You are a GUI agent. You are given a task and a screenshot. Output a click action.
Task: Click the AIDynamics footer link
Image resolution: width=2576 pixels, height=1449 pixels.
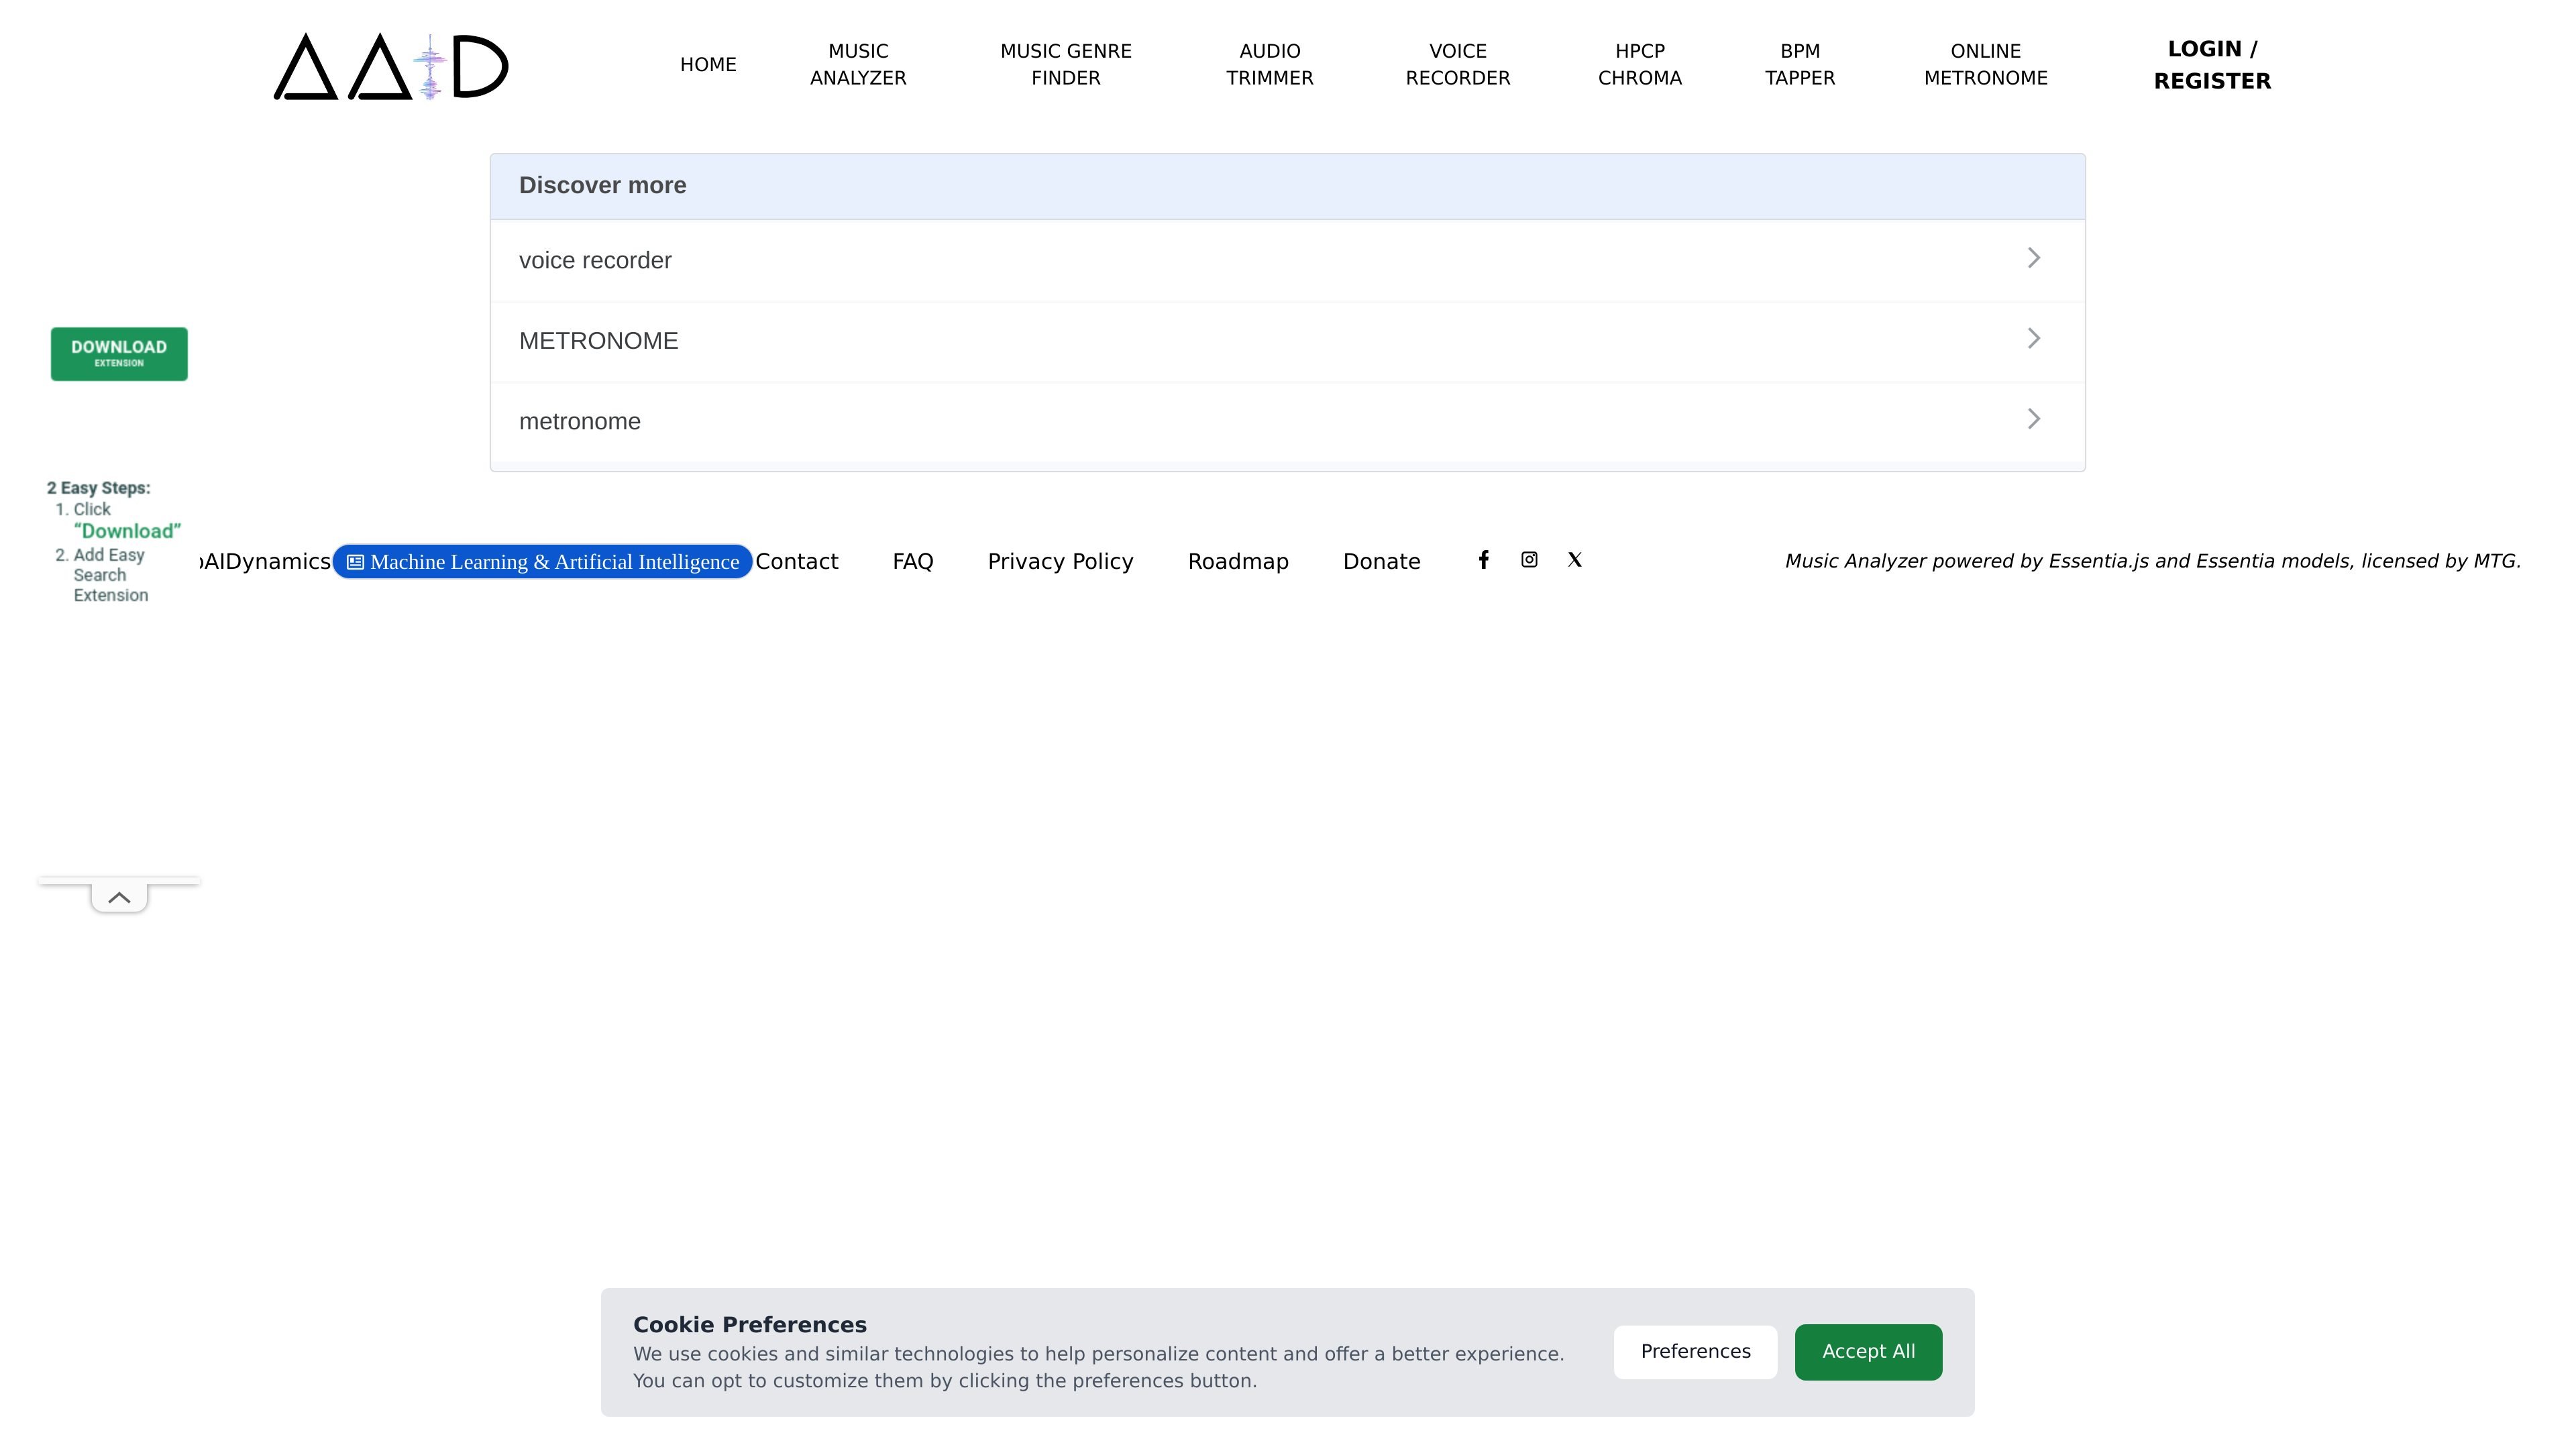[266, 561]
